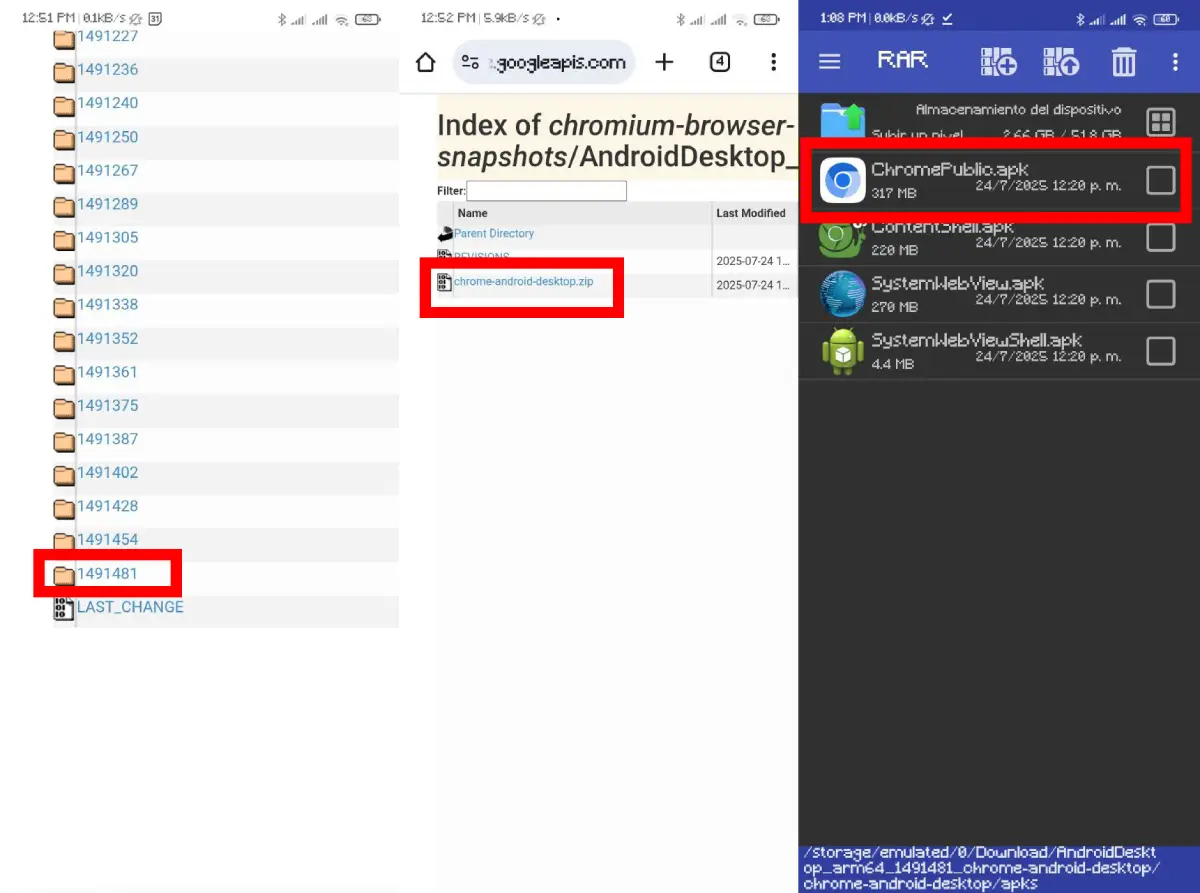Download chrome-android-desktop.zip link
The width and height of the screenshot is (1200, 893).
click(523, 282)
